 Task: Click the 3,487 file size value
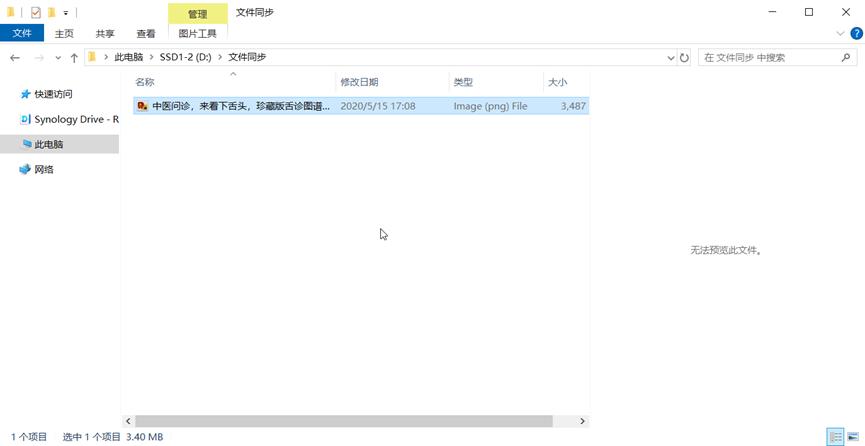[x=573, y=106]
